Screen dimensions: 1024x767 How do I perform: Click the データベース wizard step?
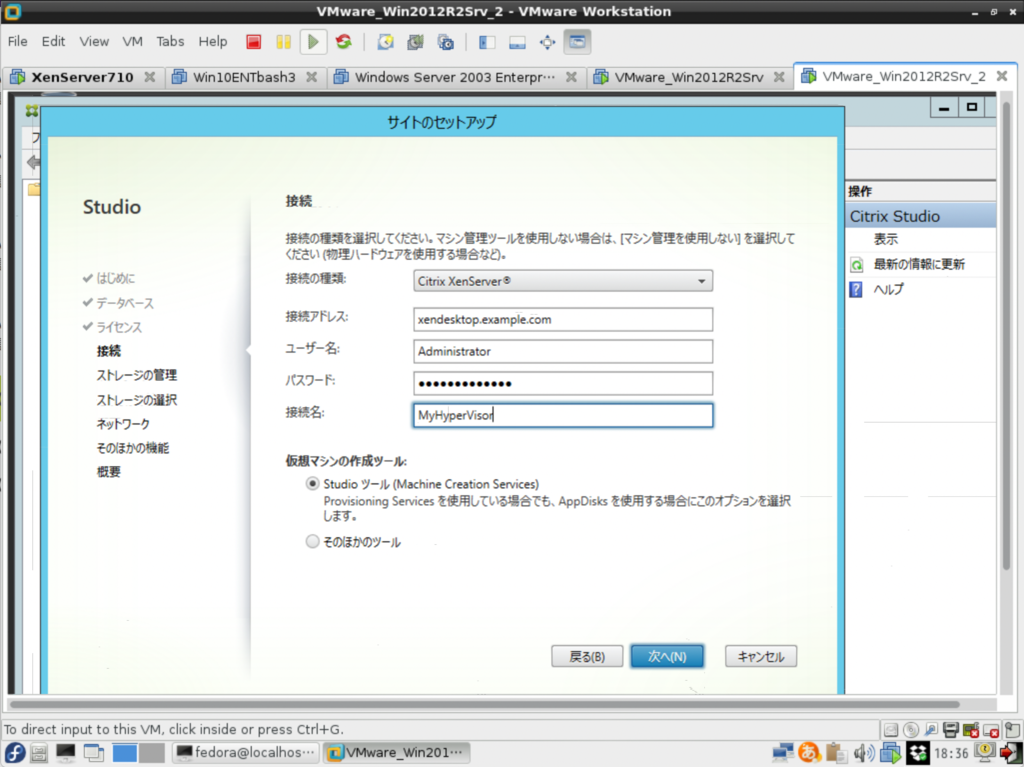(x=125, y=303)
